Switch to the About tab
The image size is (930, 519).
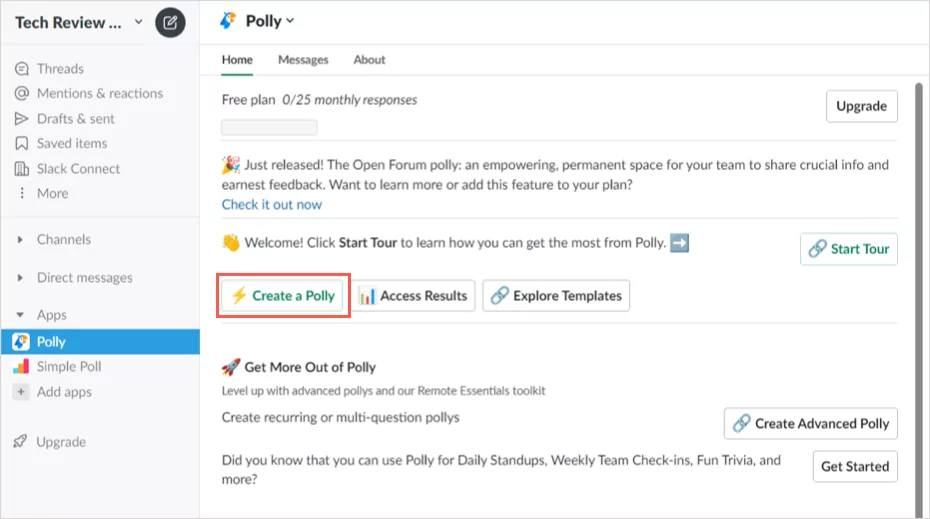(x=369, y=60)
